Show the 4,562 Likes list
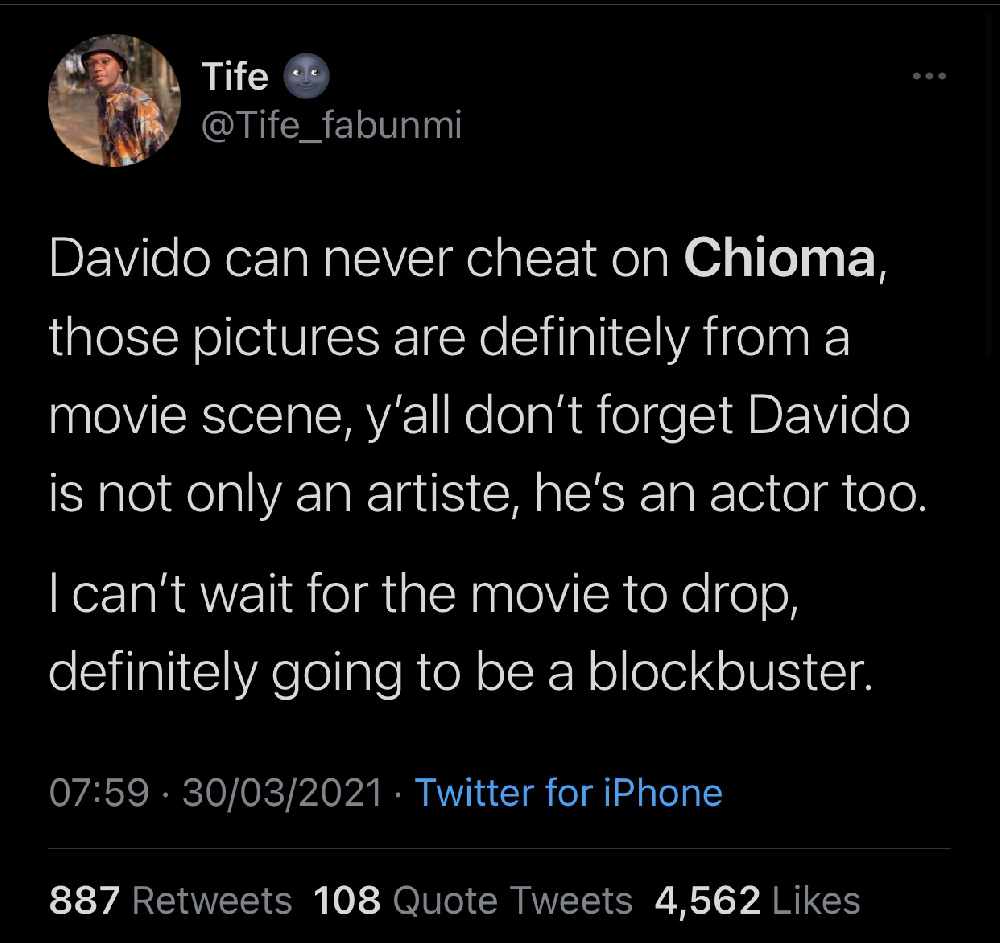 point(757,901)
